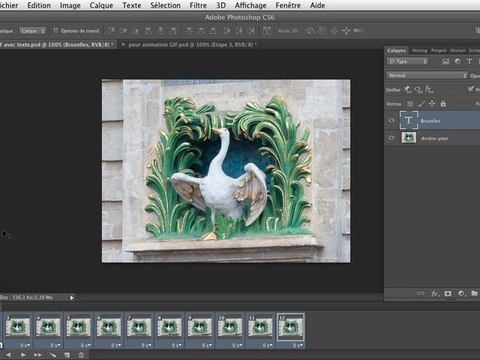Viewport: 480px width, 360px height.
Task: Distribute bottom edges of layers
Action: [213, 31]
